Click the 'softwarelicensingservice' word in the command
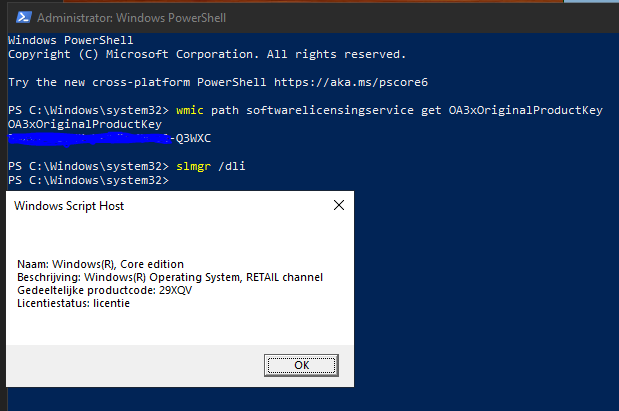The width and height of the screenshot is (619, 411). tap(330, 110)
